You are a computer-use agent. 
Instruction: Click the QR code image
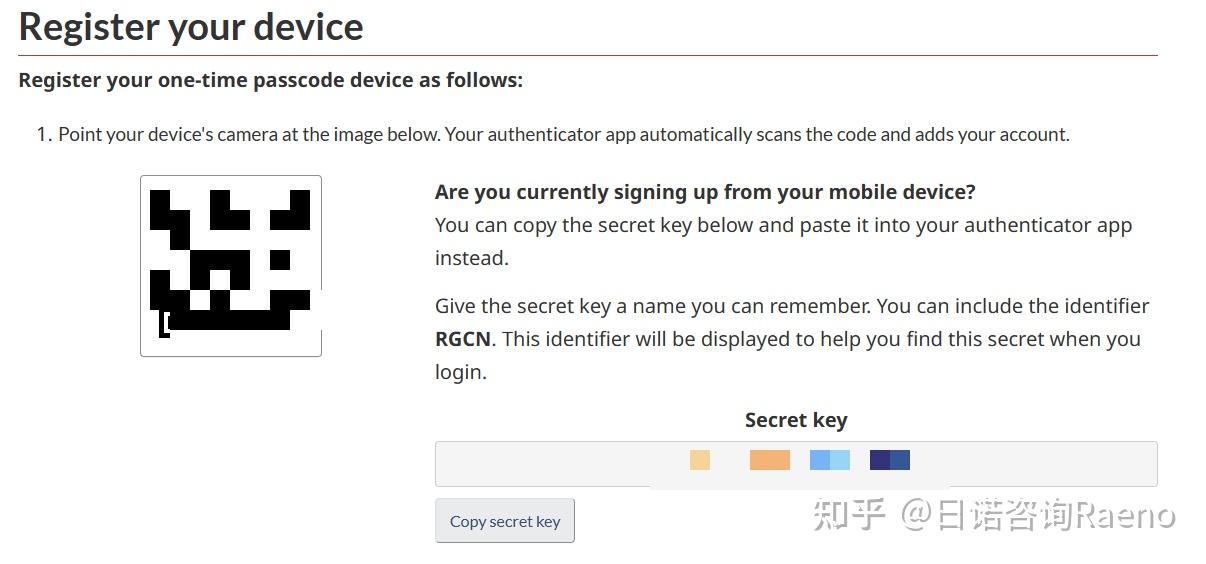tap(230, 266)
